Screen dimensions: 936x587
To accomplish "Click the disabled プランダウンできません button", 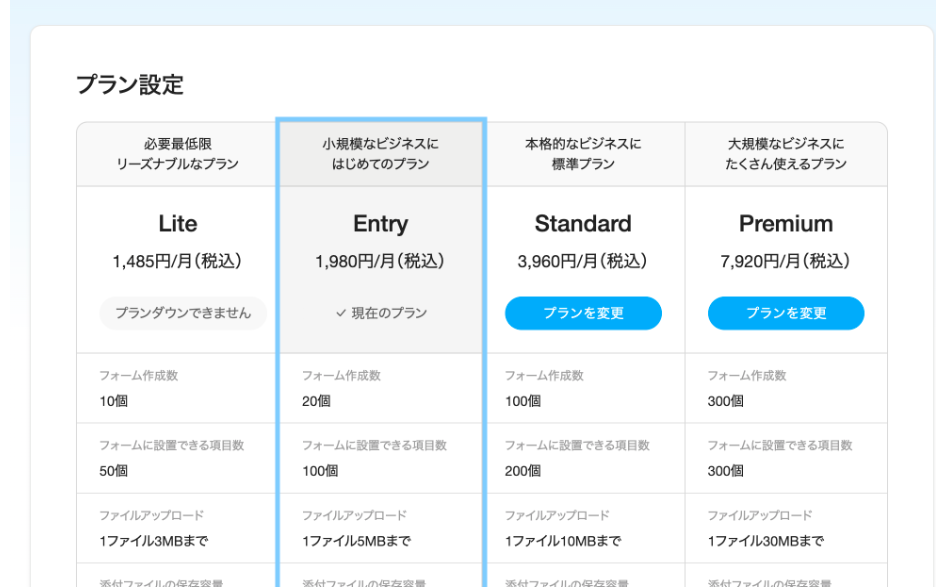I will pyautogui.click(x=183, y=313).
